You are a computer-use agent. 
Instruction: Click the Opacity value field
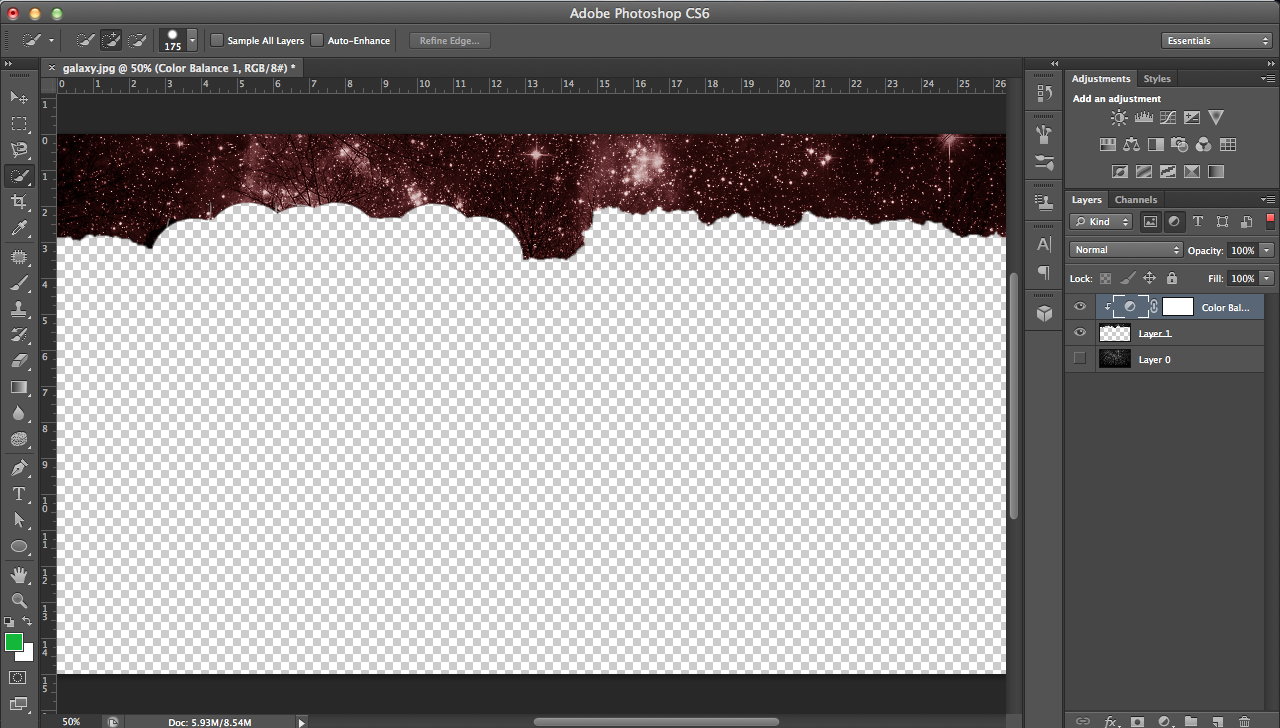(x=1243, y=250)
